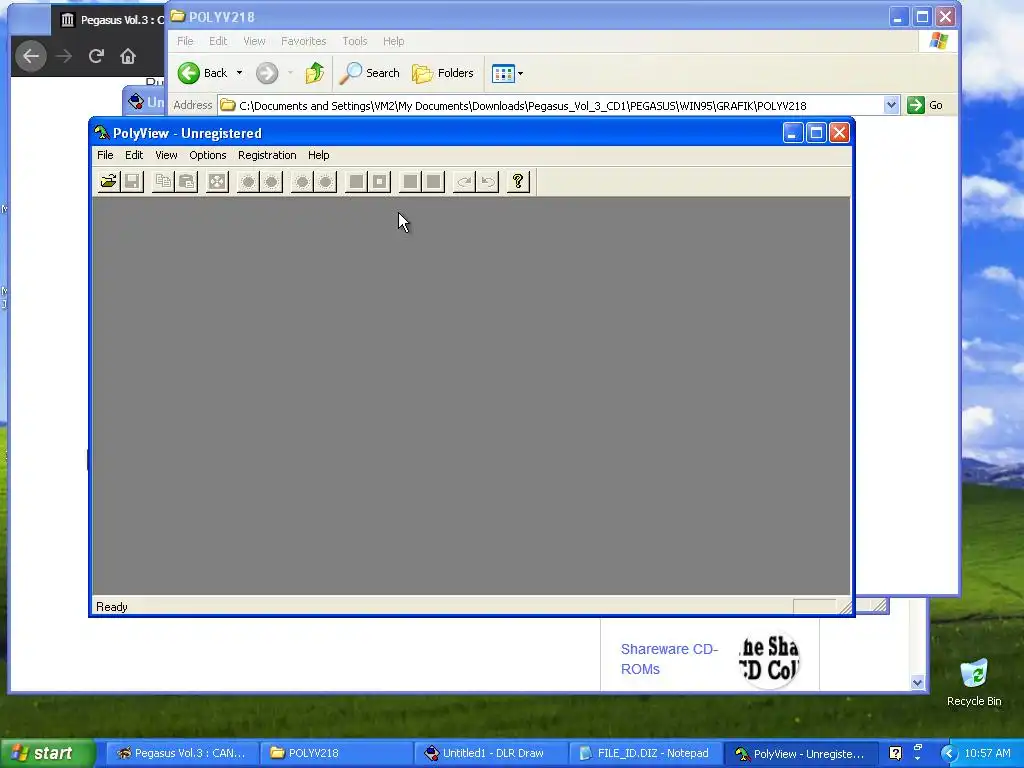Click the browser forward arrow button

[x=64, y=56]
